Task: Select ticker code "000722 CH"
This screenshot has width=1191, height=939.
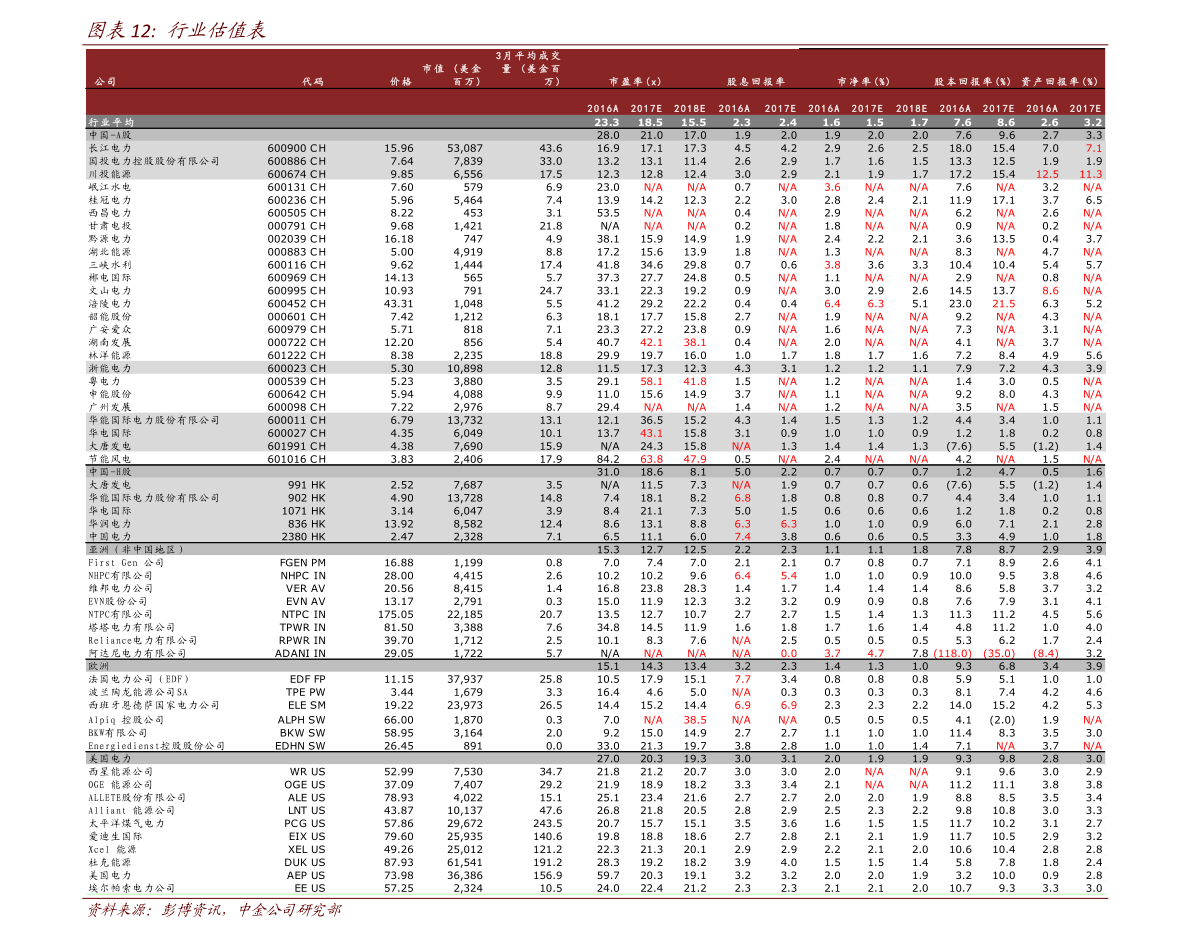Action: [x=296, y=342]
